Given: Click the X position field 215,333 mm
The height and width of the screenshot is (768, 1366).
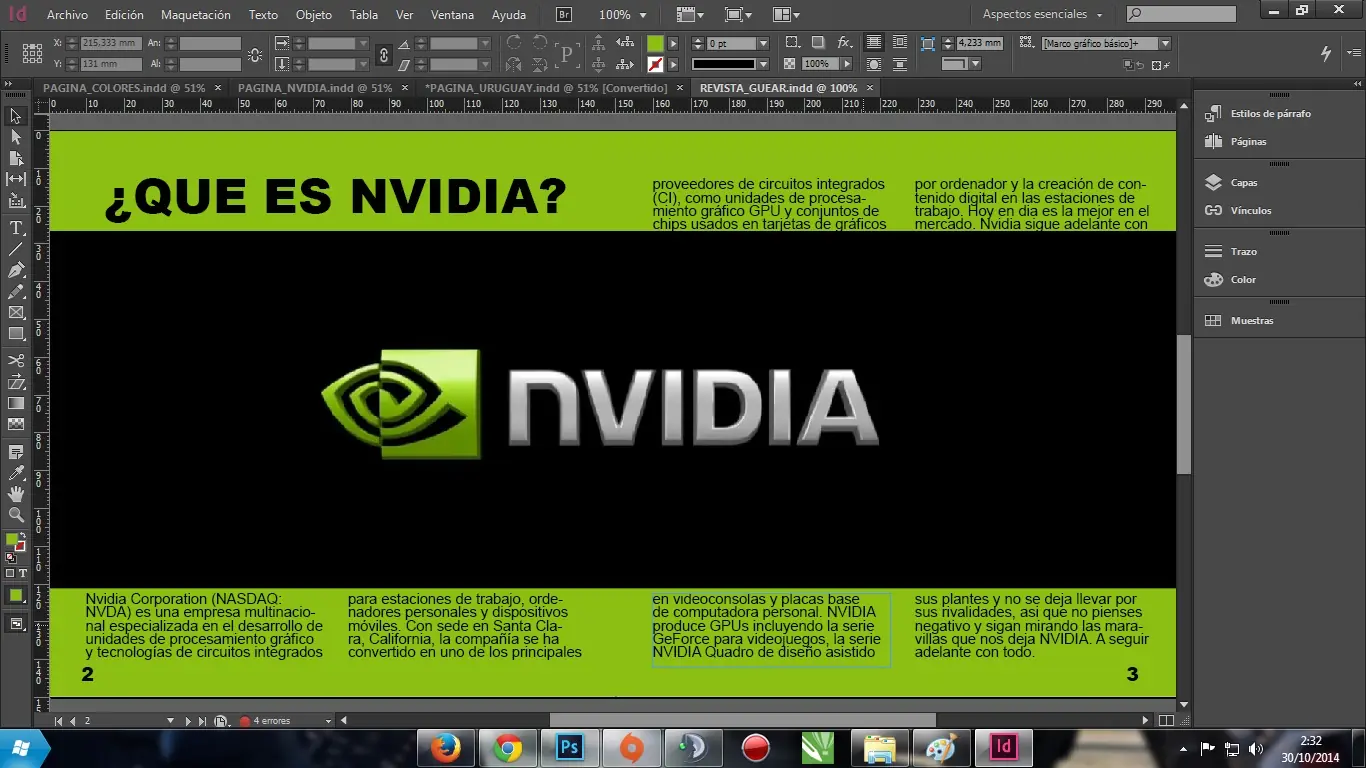Looking at the screenshot, I should tap(111, 44).
